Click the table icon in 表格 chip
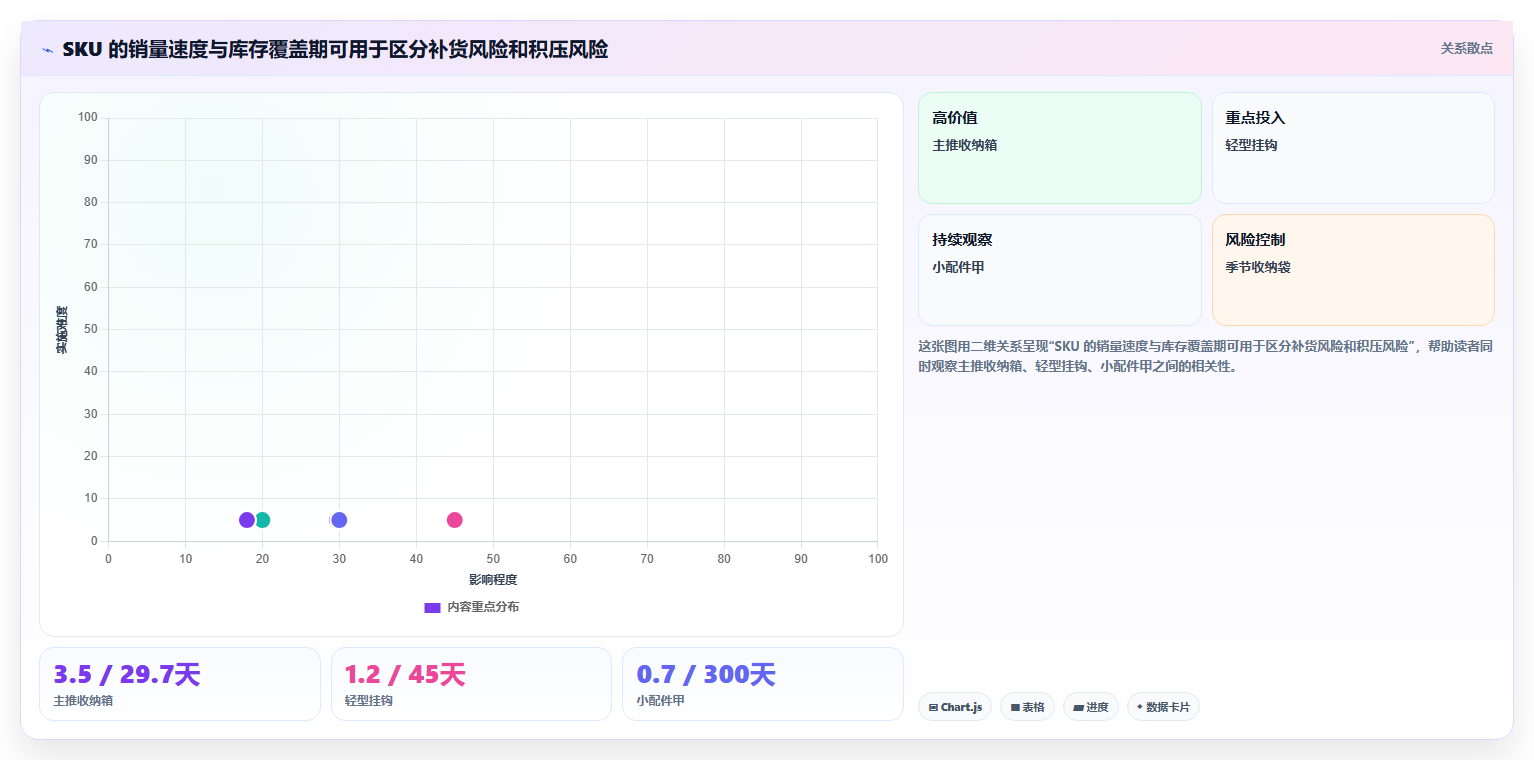This screenshot has width=1534, height=760. coord(1015,707)
